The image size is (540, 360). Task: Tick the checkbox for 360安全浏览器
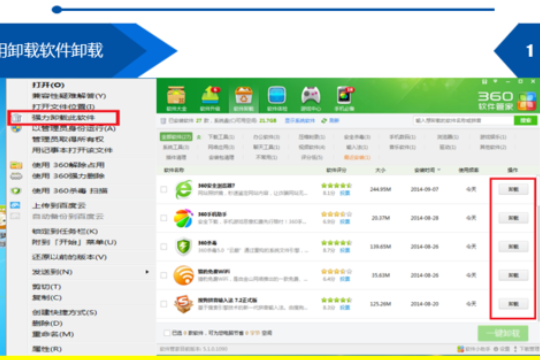coord(164,189)
